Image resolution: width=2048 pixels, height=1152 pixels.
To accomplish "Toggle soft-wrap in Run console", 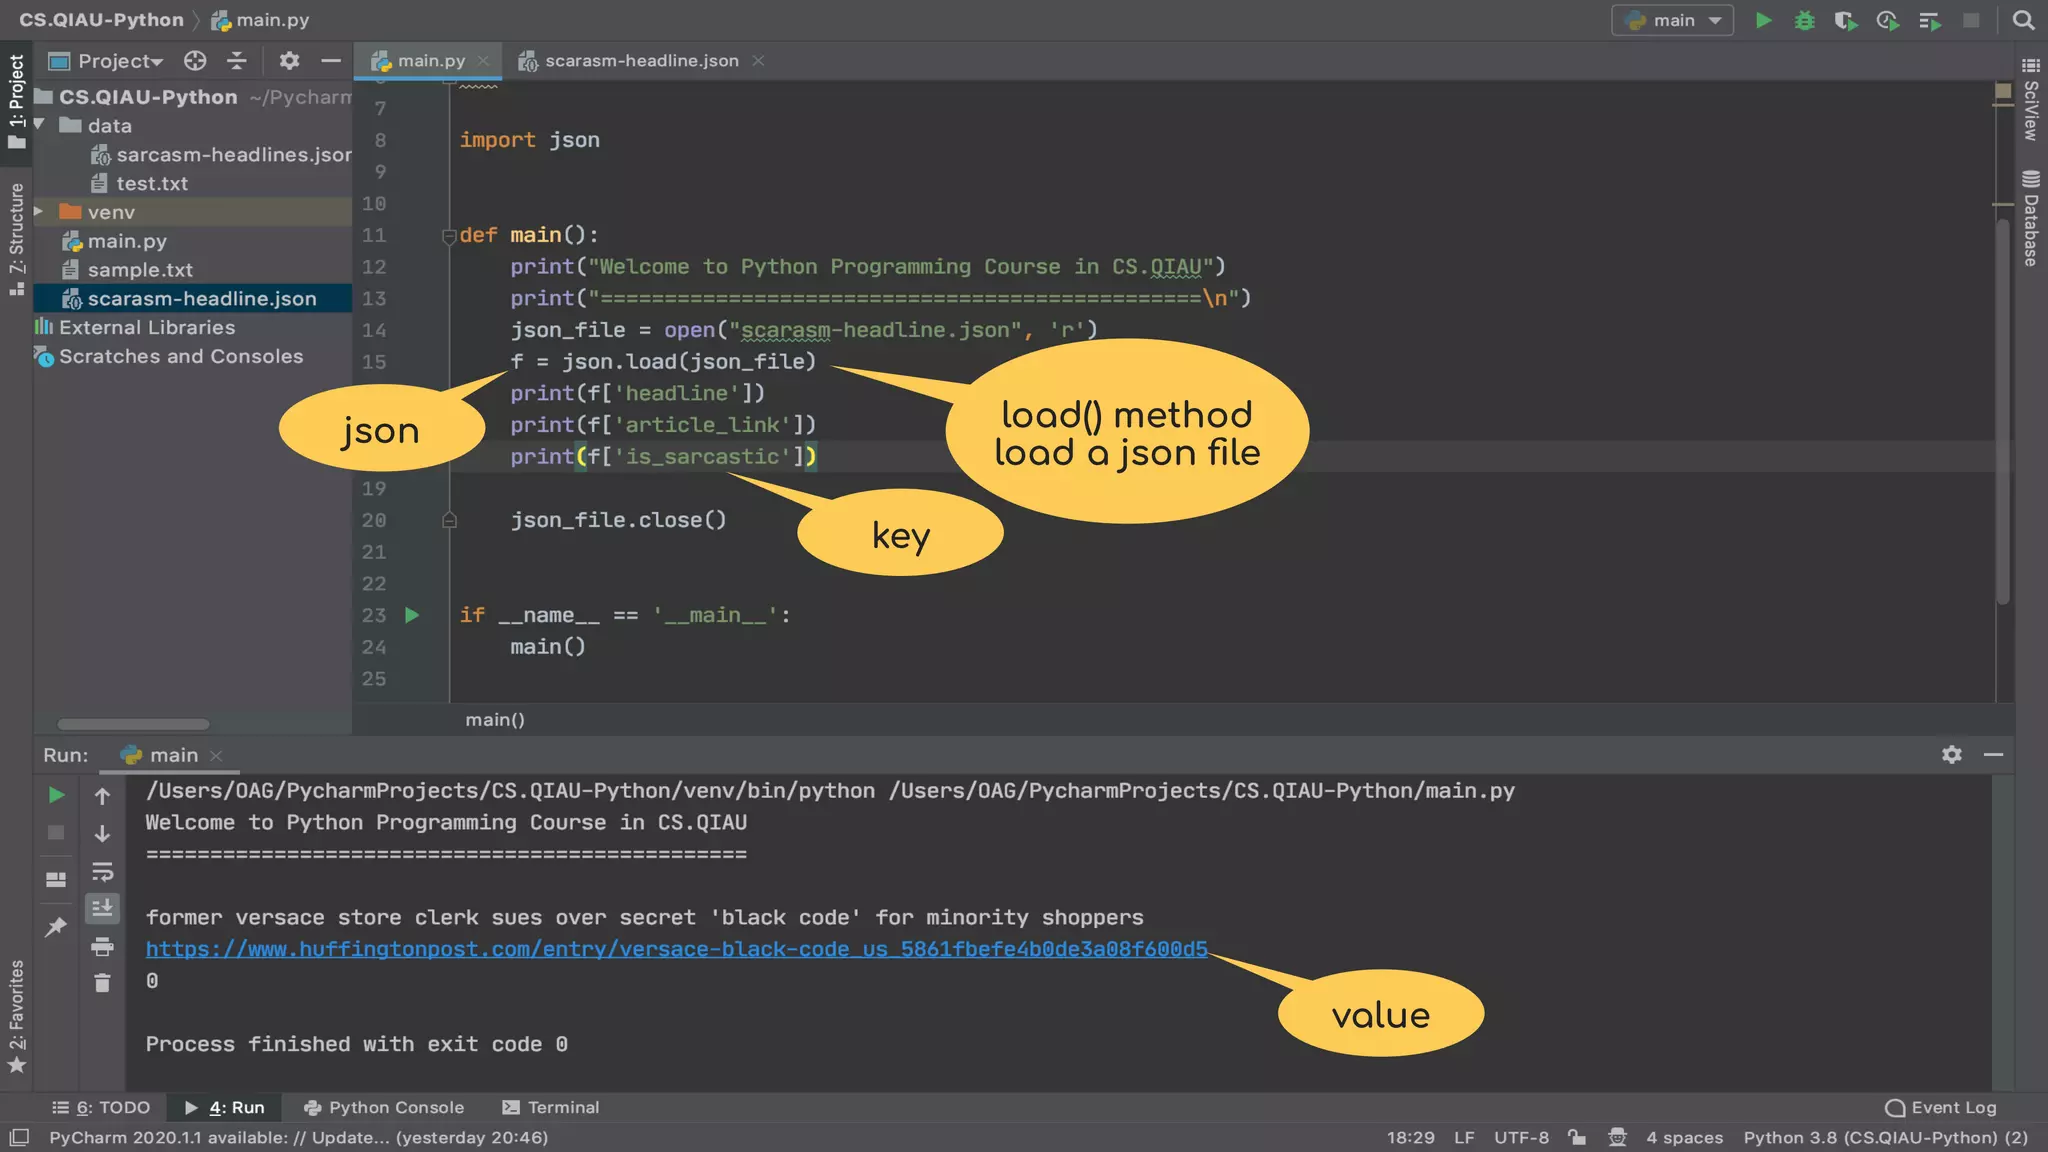I will point(102,871).
